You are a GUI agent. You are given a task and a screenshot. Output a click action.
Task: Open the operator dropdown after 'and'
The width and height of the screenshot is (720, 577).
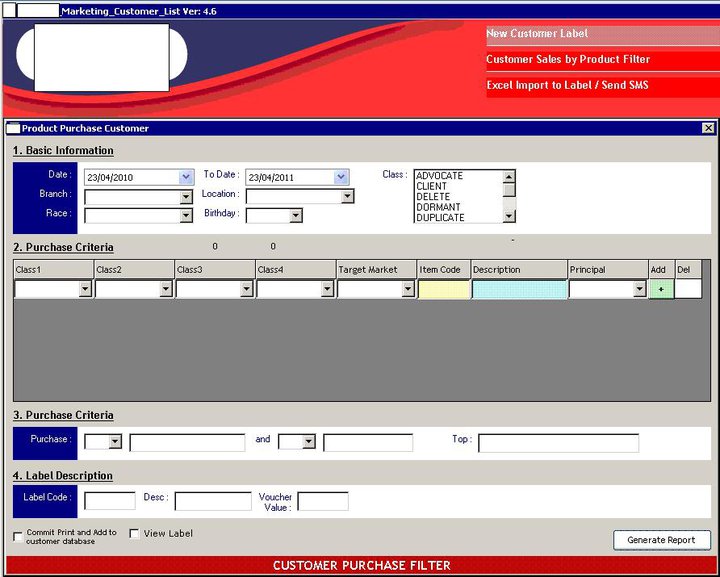tap(309, 442)
